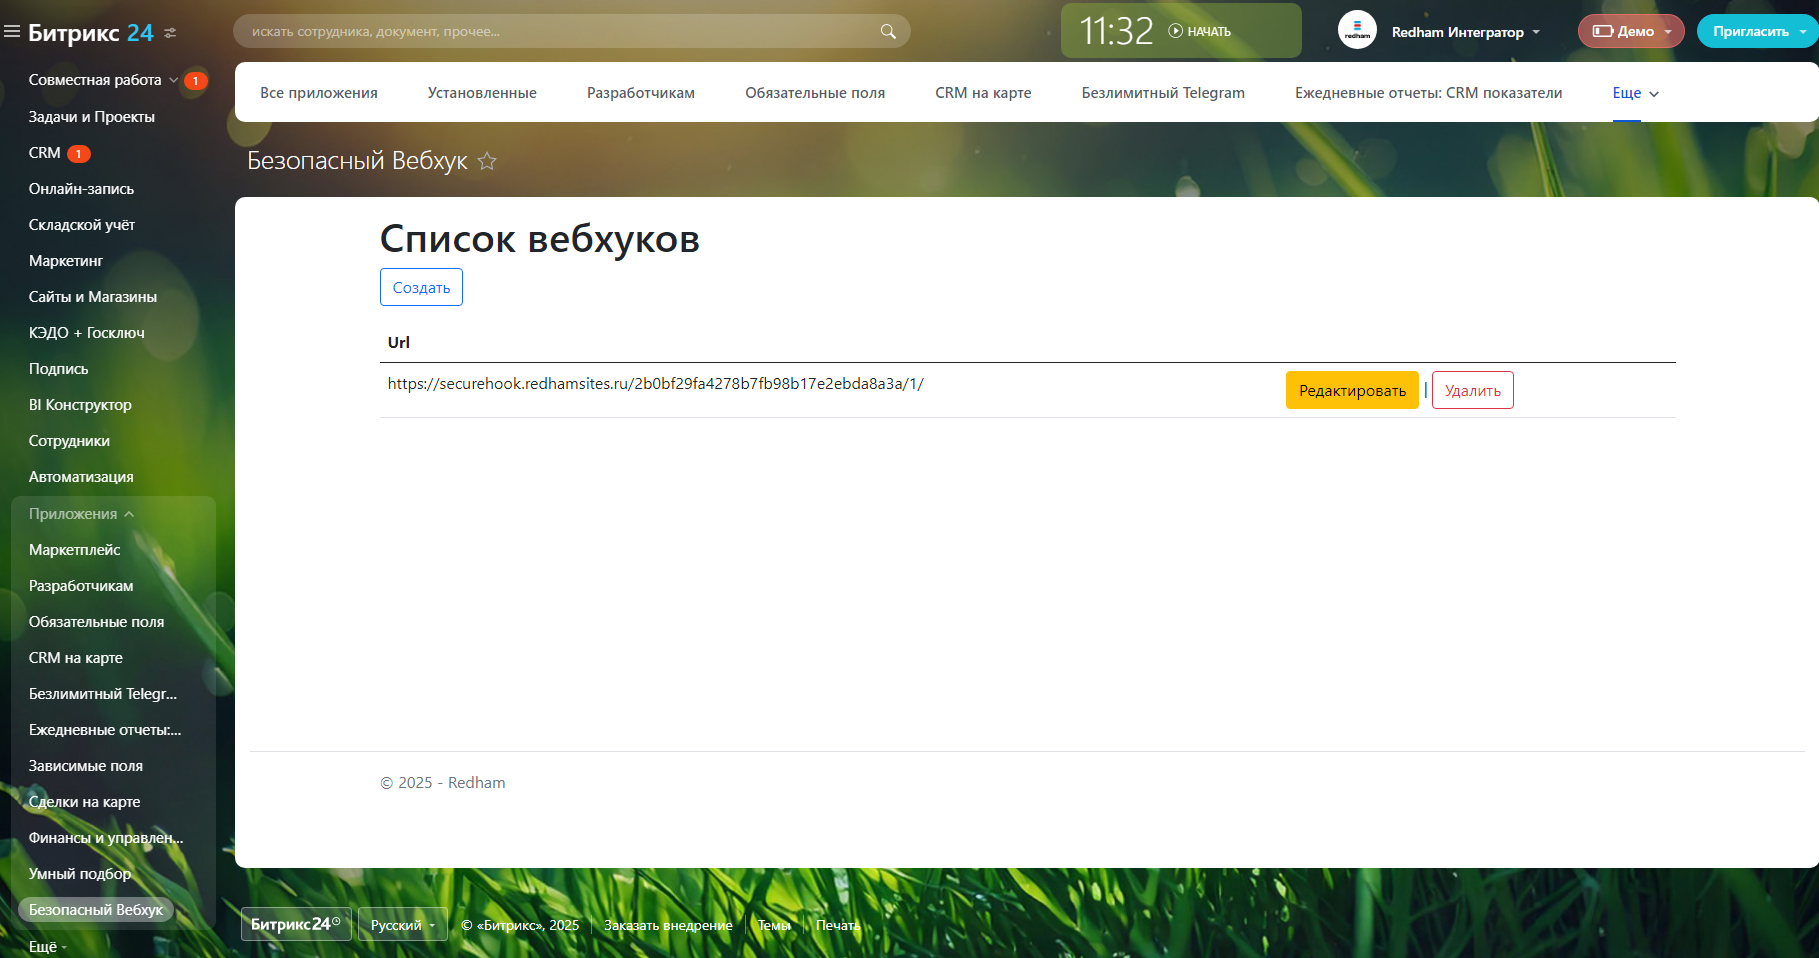Screen dimensions: 1819x958
Task: Open Умный подбор in the sidebar
Action: [x=80, y=874]
